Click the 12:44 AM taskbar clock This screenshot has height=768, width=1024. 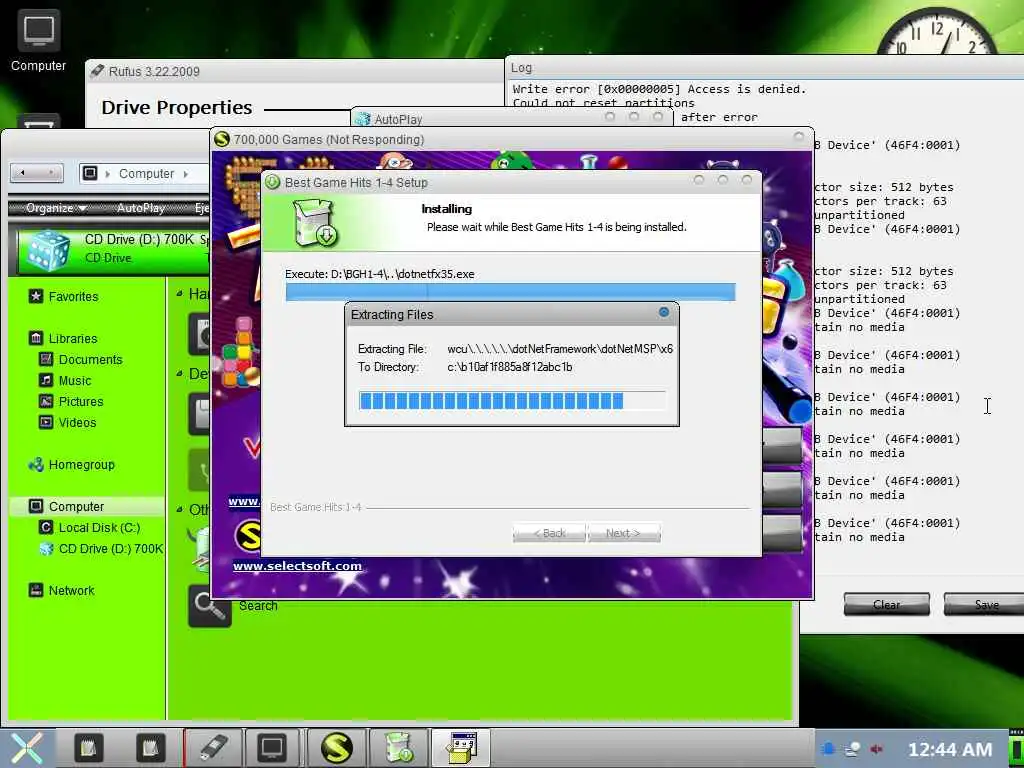click(950, 749)
